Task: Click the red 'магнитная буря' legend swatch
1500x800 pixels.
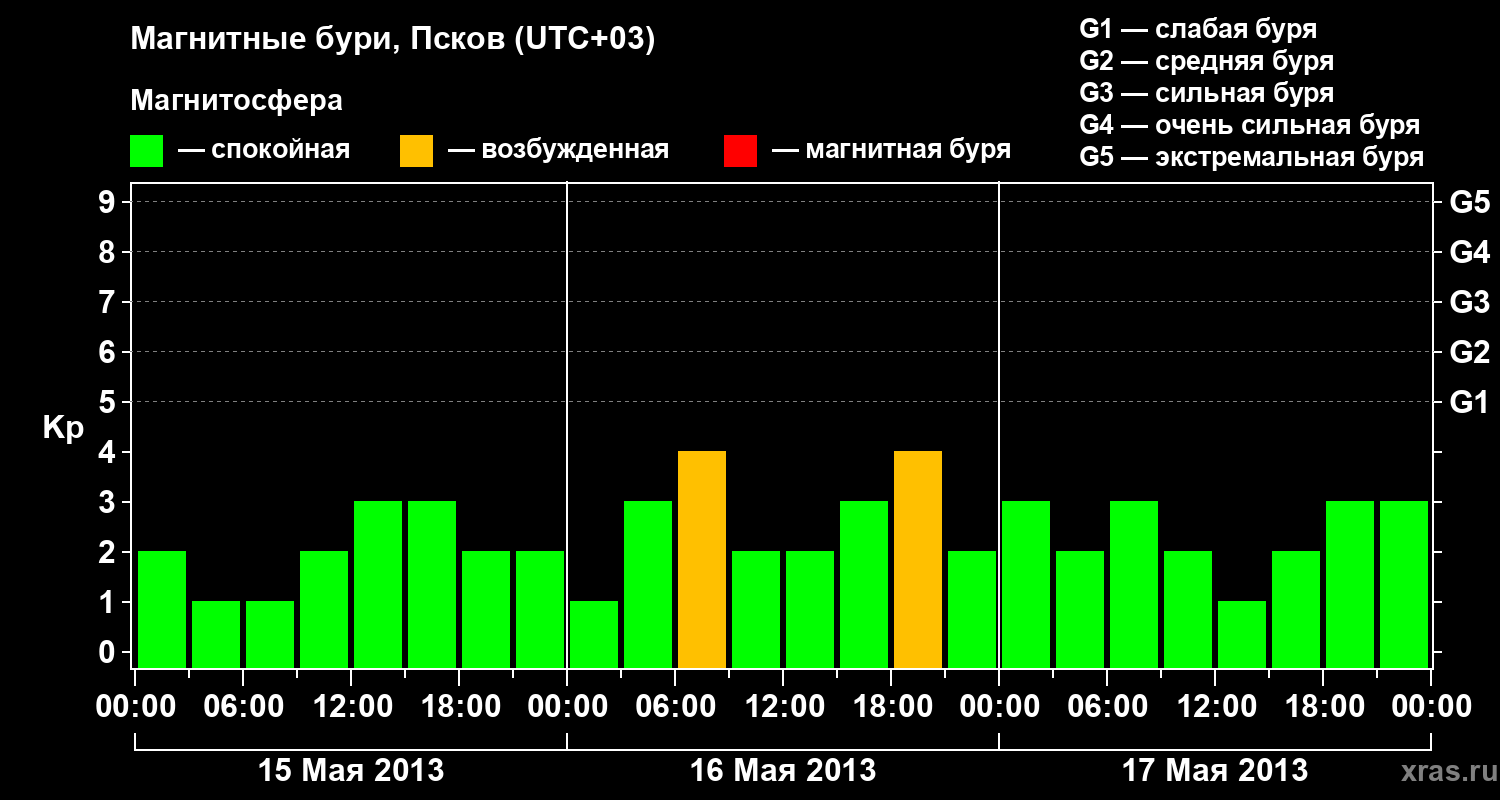Action: tap(740, 151)
